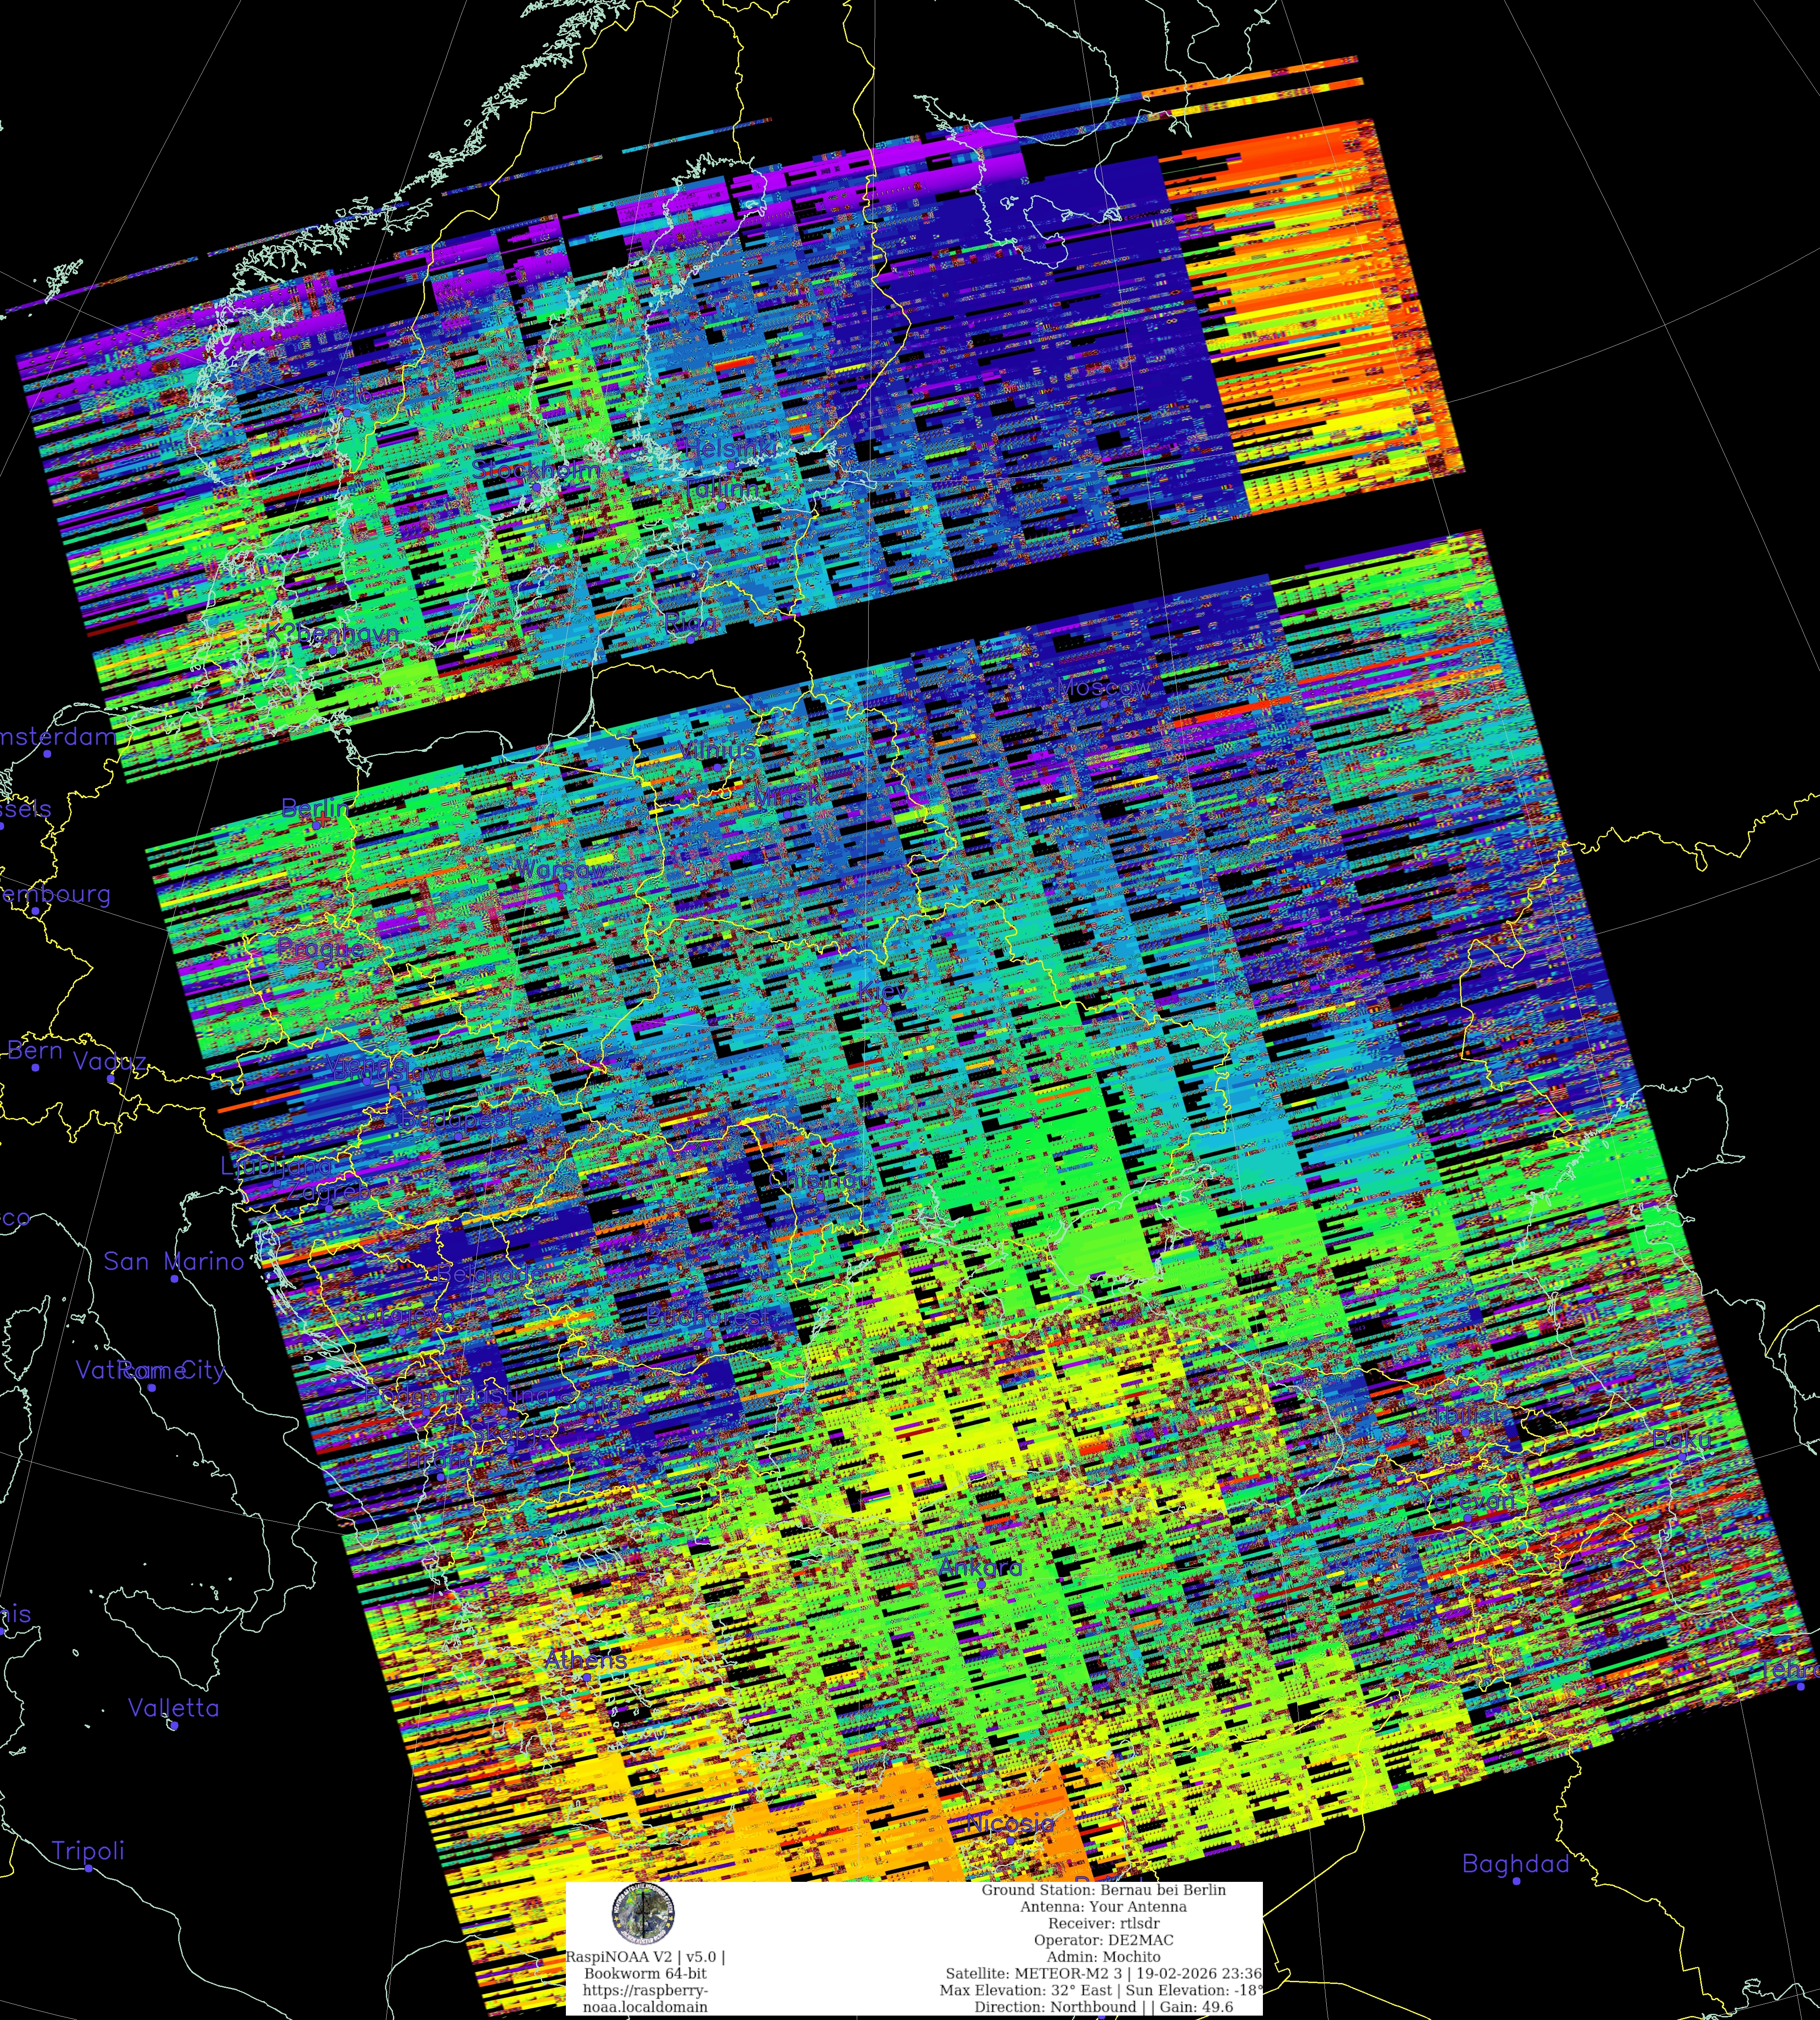Click the Baghdad city marker dot
Screen dimensions: 1820x2020
(1517, 1881)
